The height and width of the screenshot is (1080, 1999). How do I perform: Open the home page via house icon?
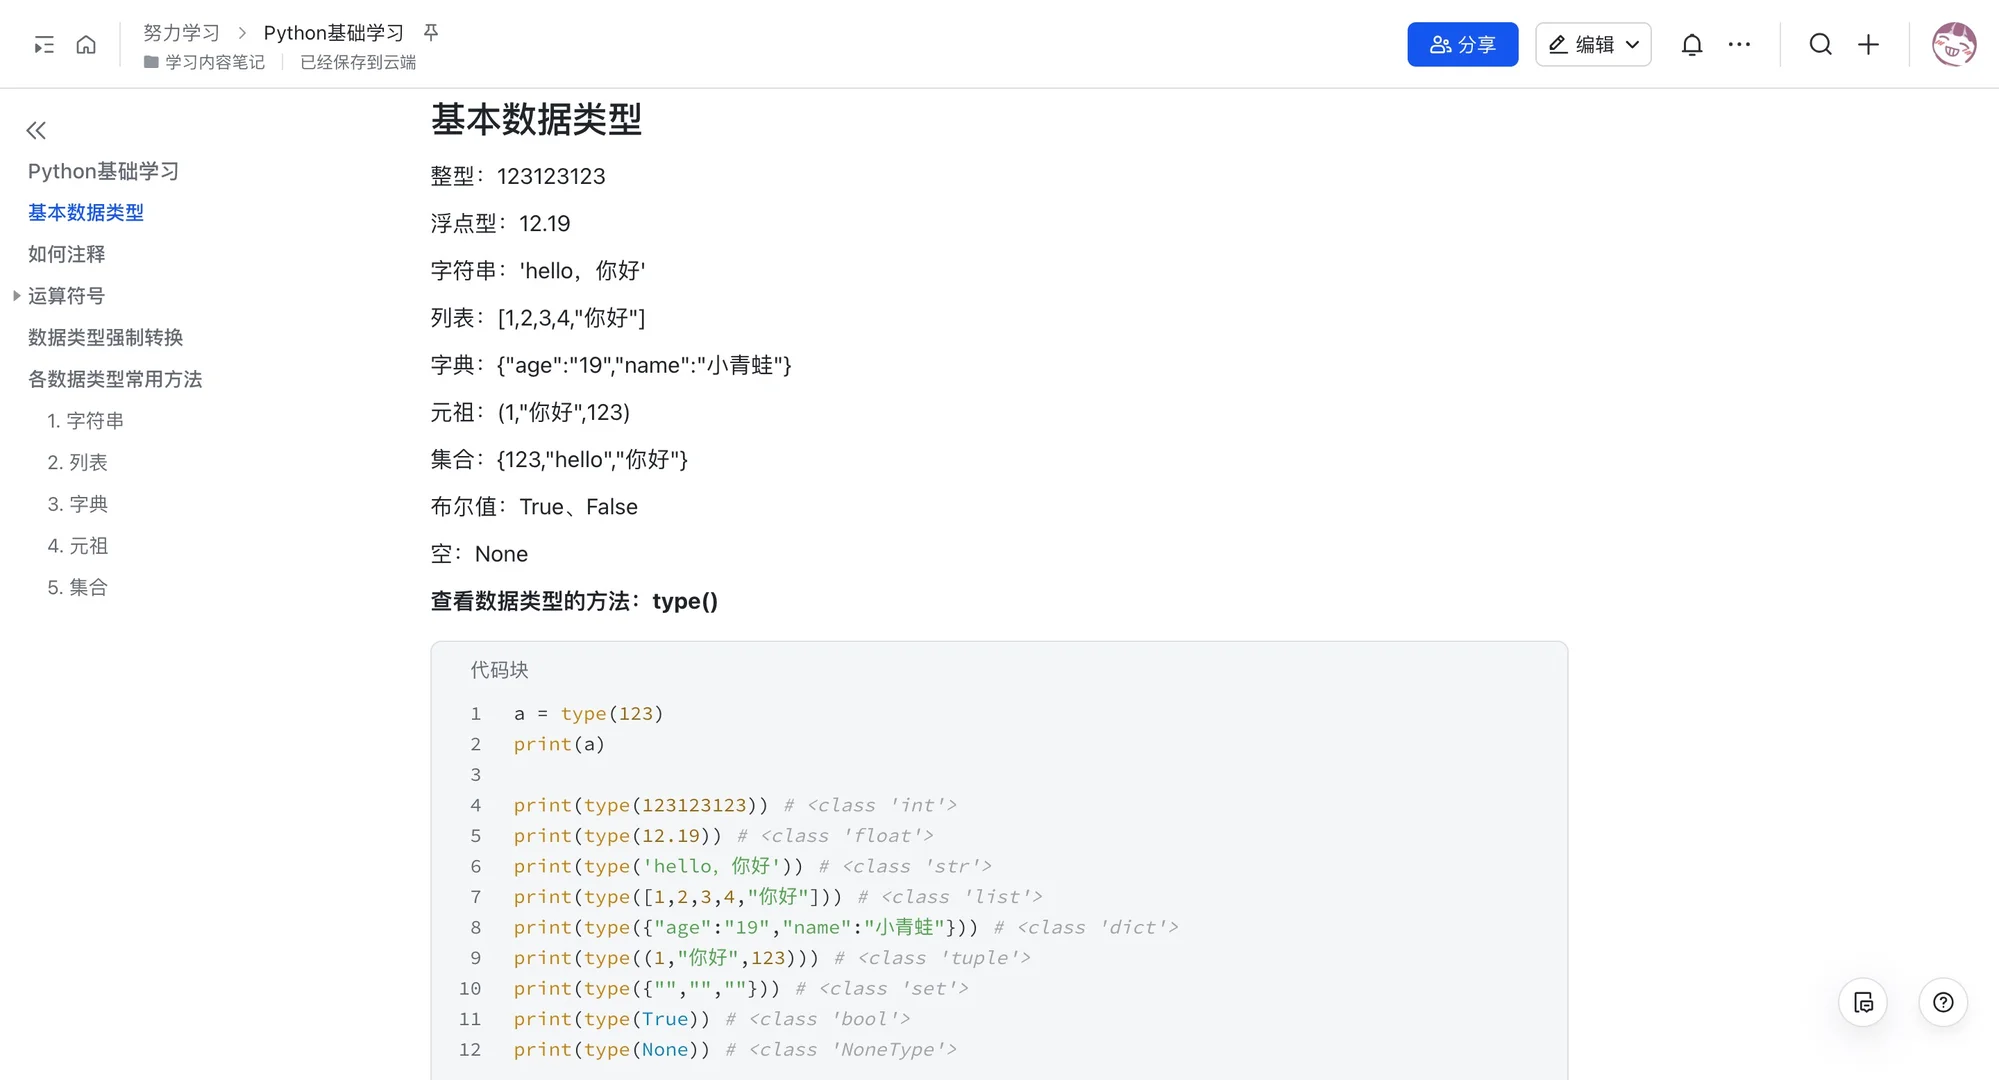(x=86, y=44)
